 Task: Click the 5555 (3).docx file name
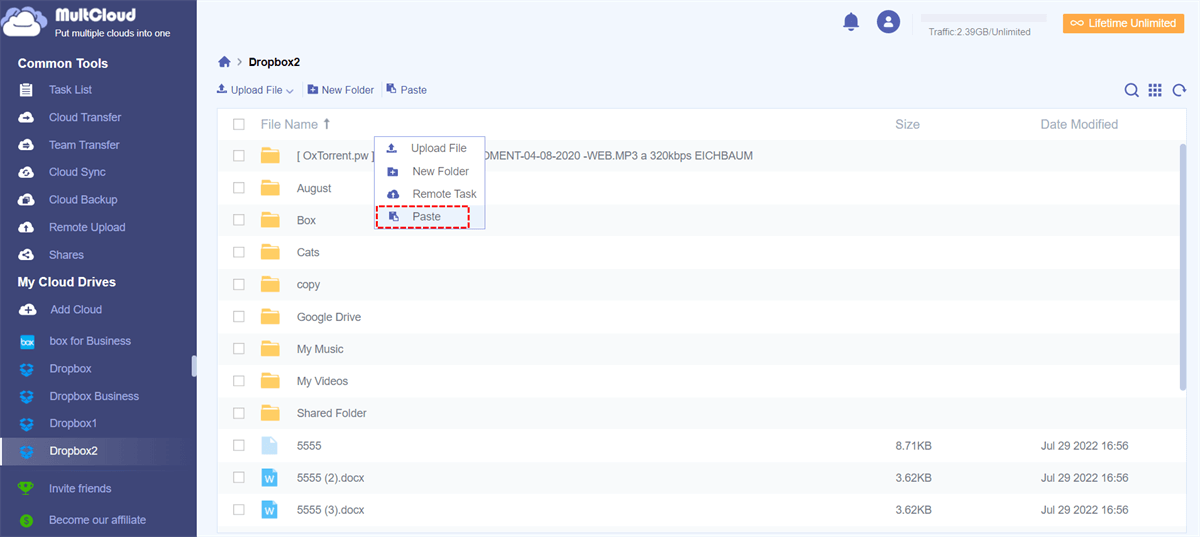coord(331,510)
